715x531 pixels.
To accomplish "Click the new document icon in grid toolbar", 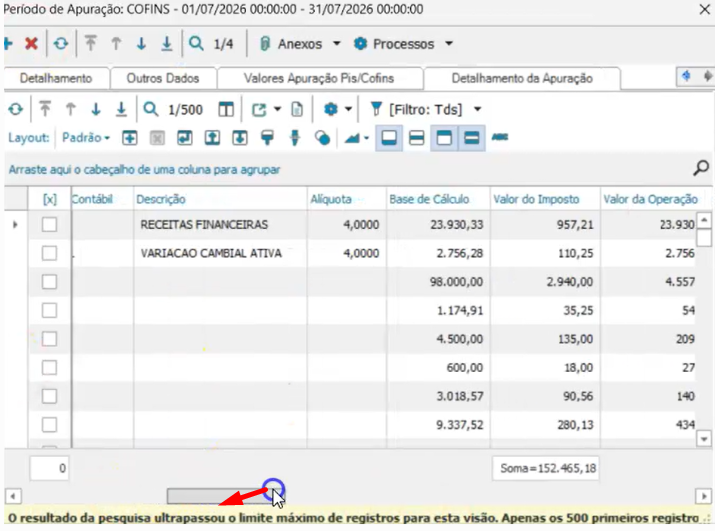I will click(297, 109).
